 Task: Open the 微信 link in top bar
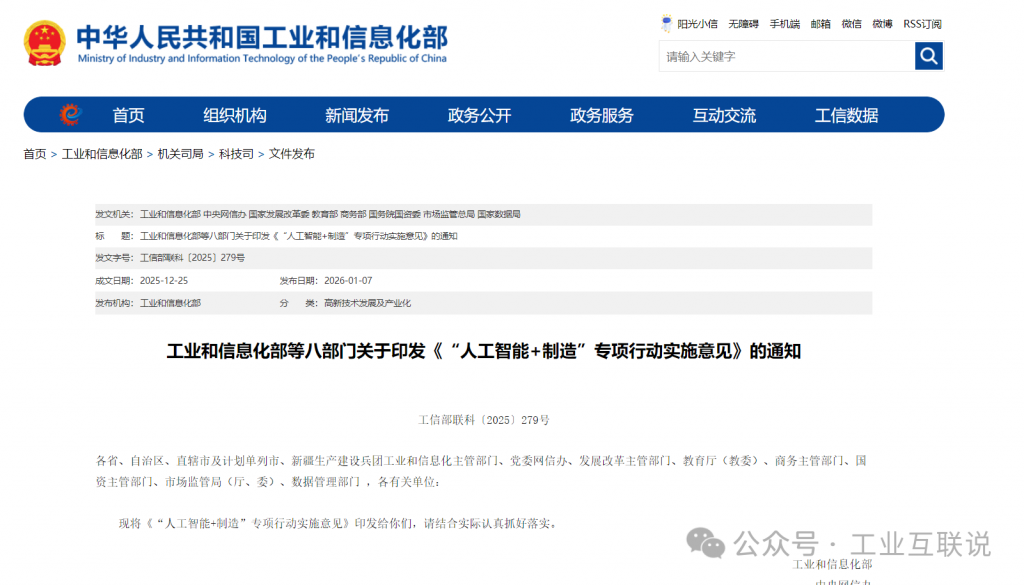point(851,24)
